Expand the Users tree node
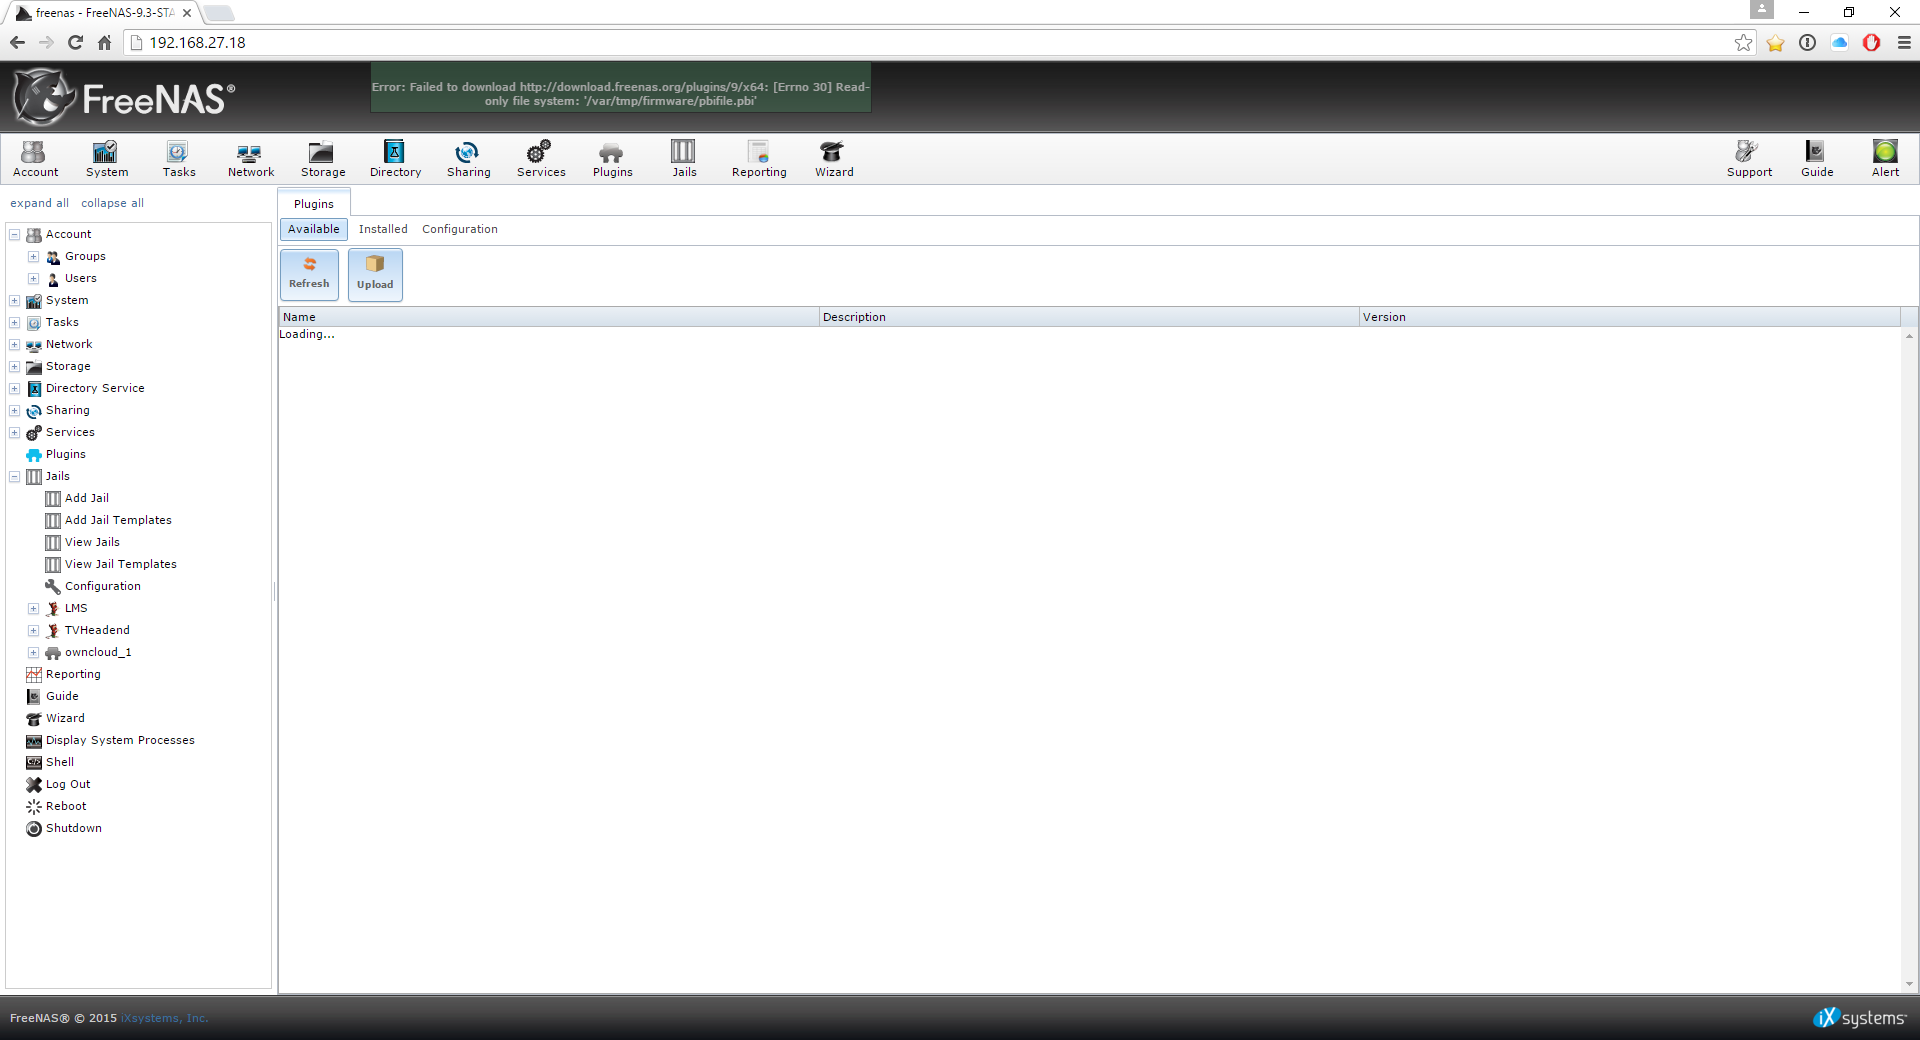Image resolution: width=1920 pixels, height=1040 pixels. tap(33, 279)
